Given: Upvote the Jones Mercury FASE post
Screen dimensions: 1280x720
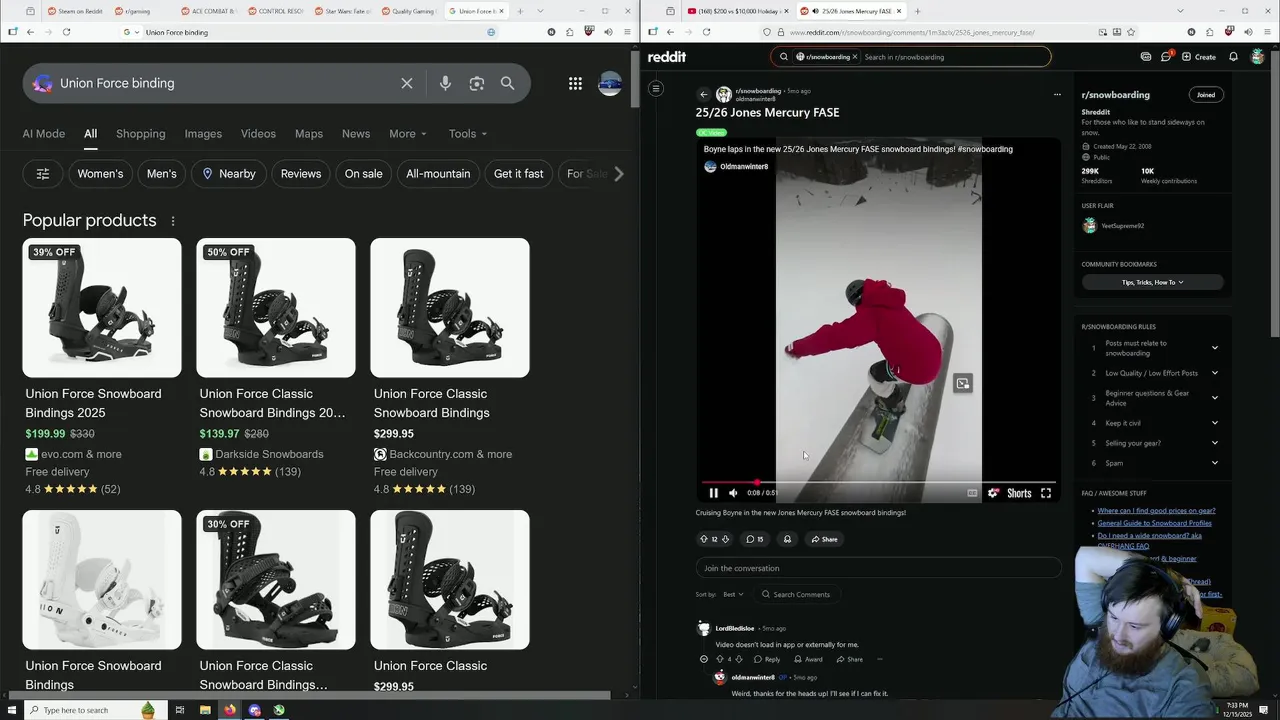Looking at the screenshot, I should (x=703, y=539).
